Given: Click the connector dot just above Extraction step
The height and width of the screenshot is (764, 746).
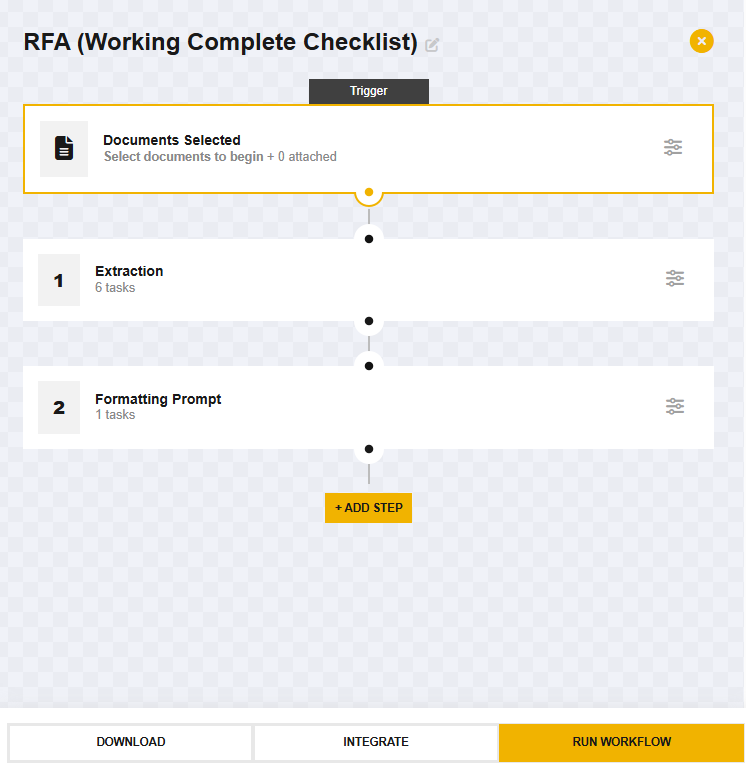Looking at the screenshot, I should click(x=369, y=238).
